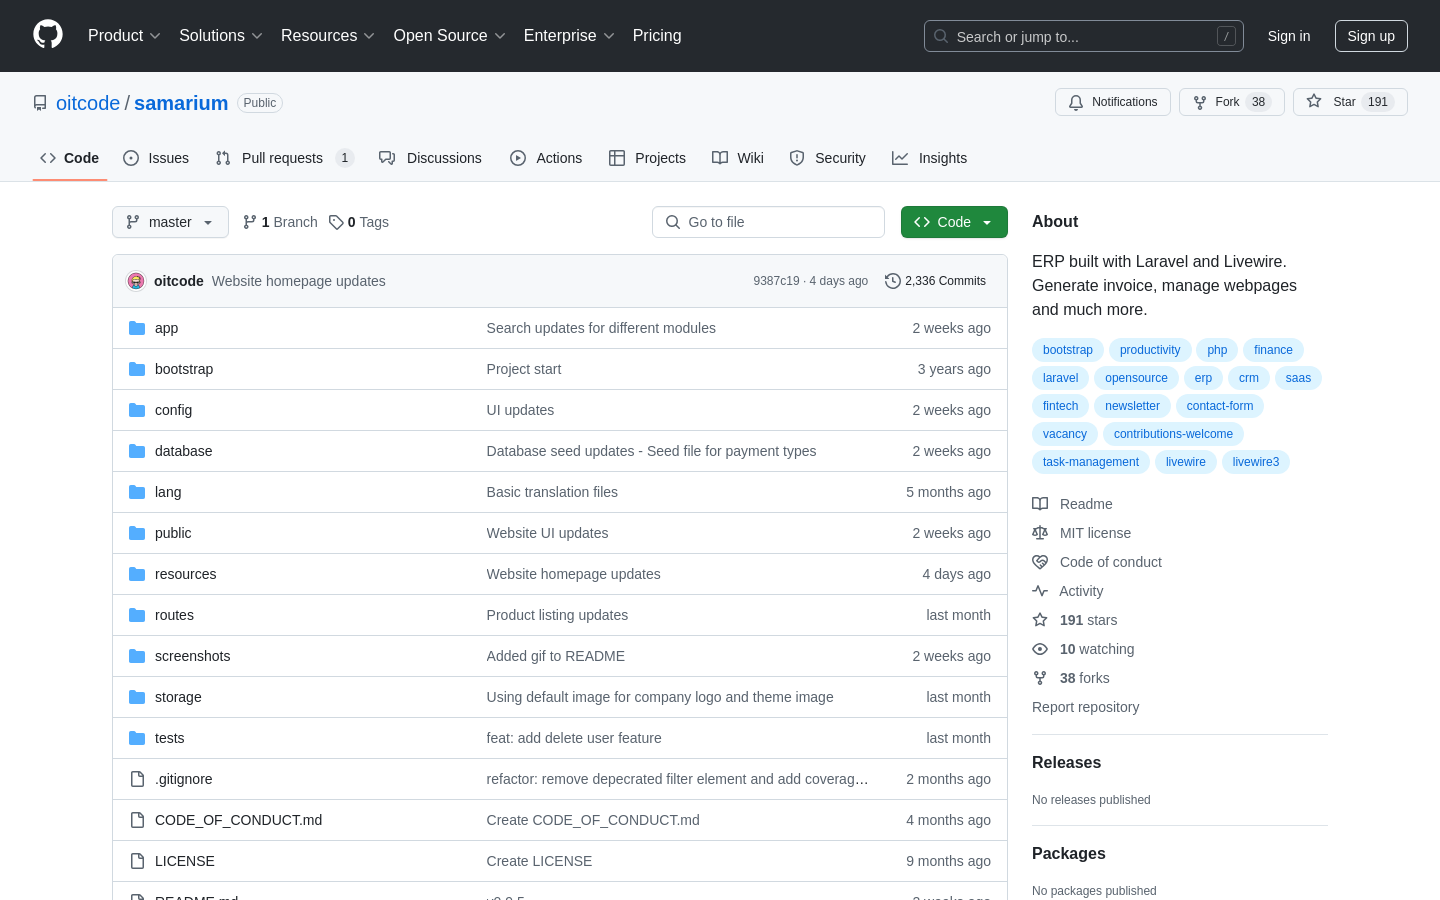Open the tests folder icon
1440x900 pixels.
137,738
